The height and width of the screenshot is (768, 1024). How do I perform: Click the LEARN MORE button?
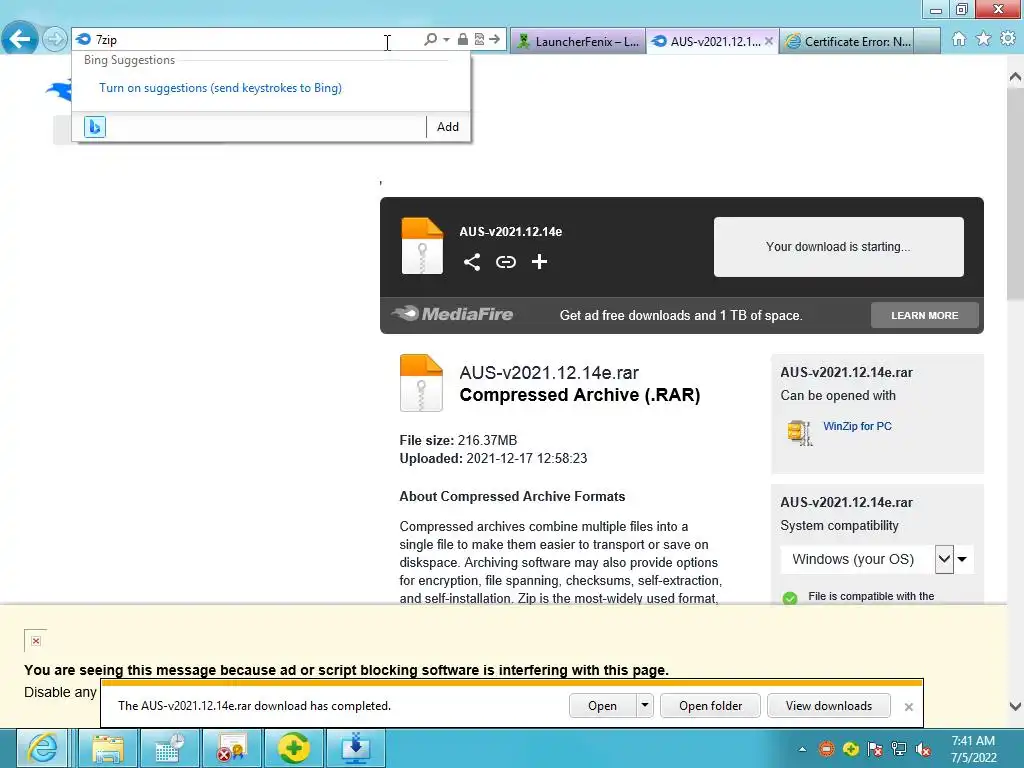(x=925, y=315)
